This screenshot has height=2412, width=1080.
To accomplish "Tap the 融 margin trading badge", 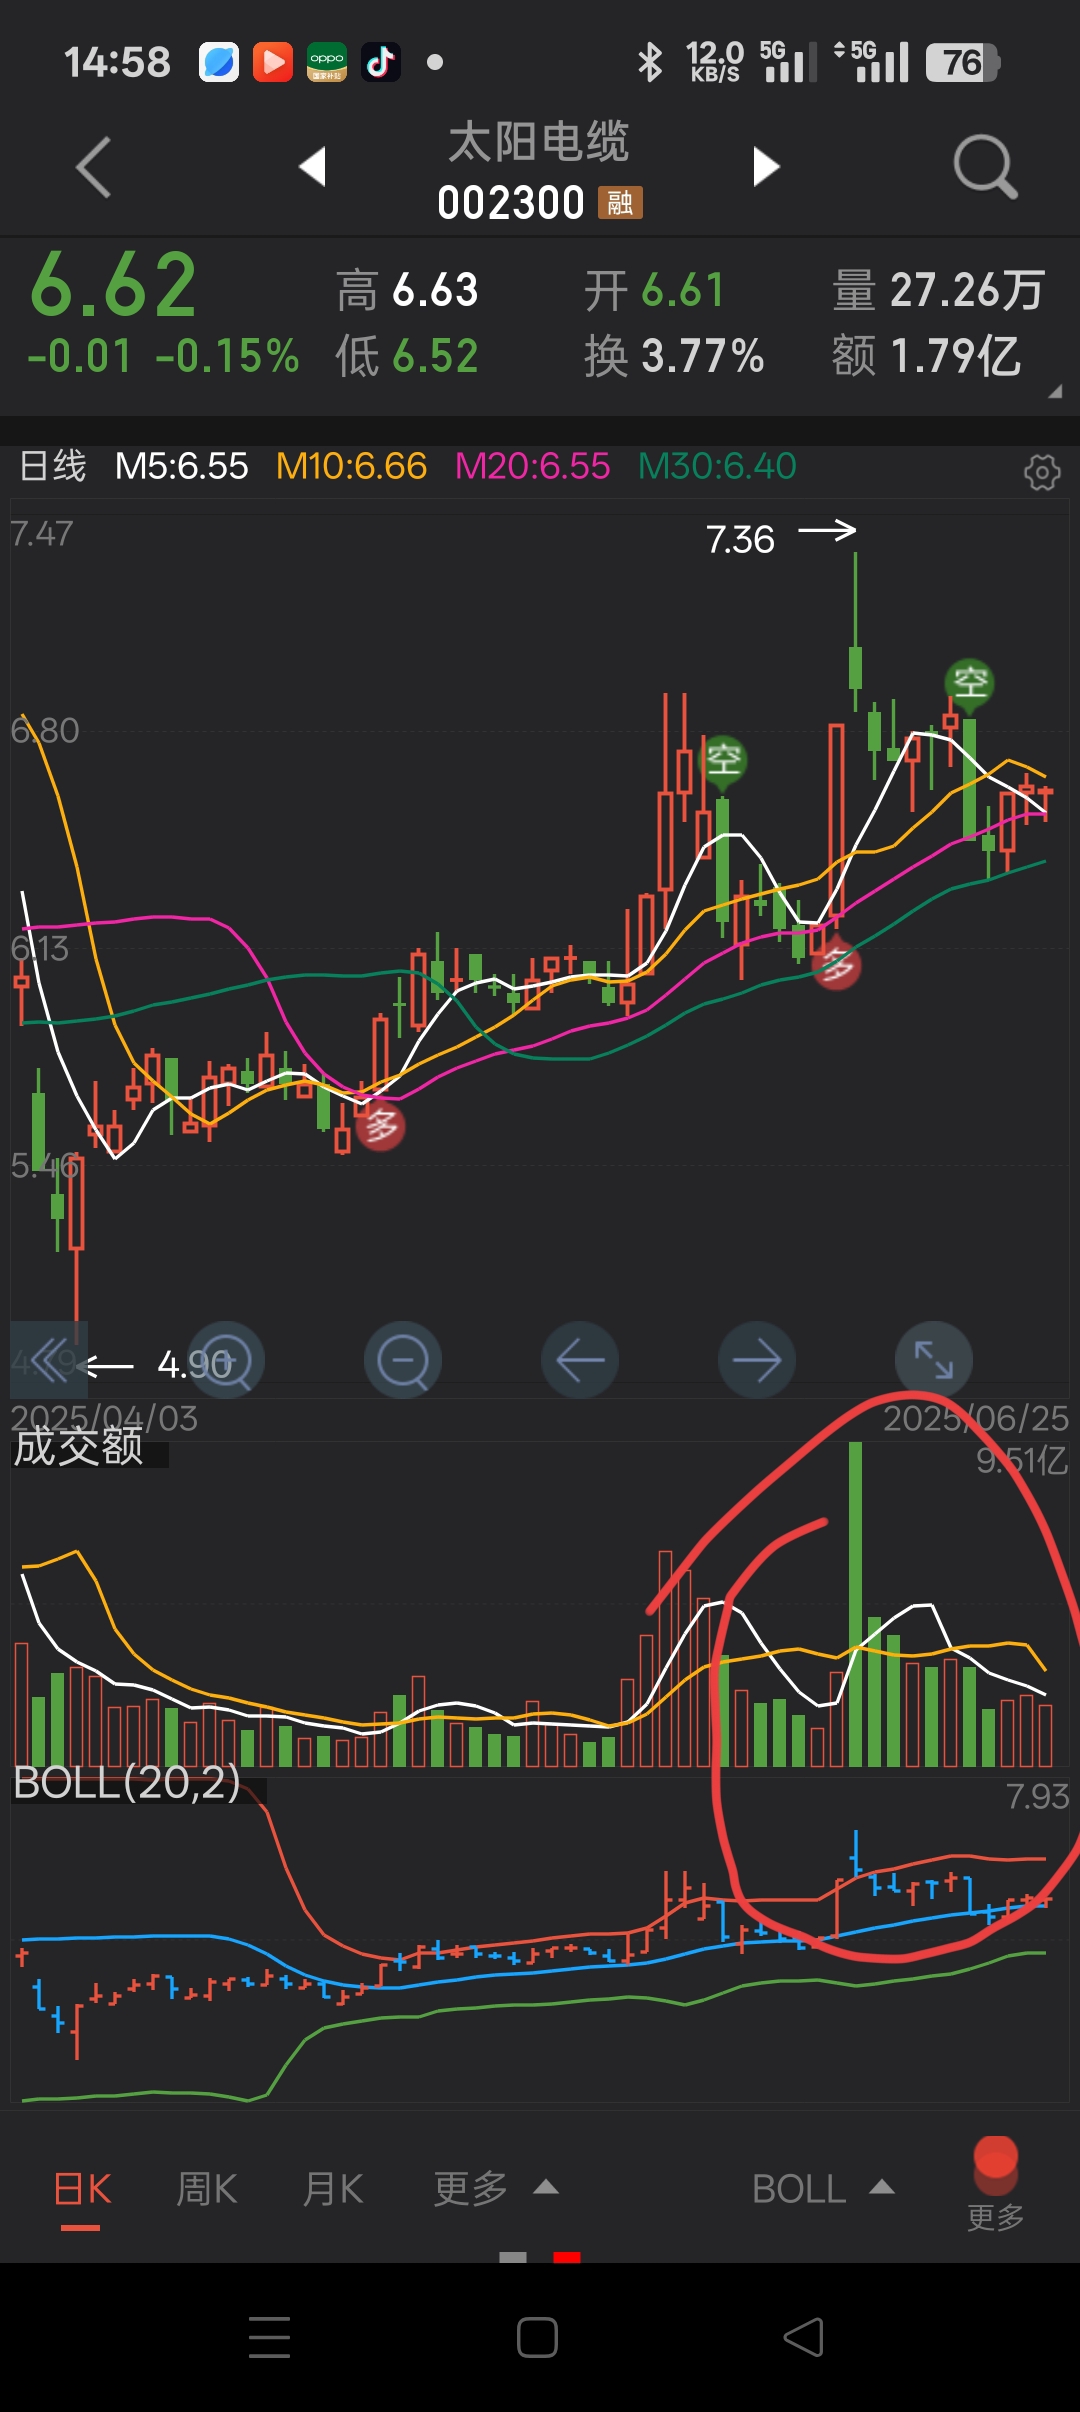I will tap(620, 203).
